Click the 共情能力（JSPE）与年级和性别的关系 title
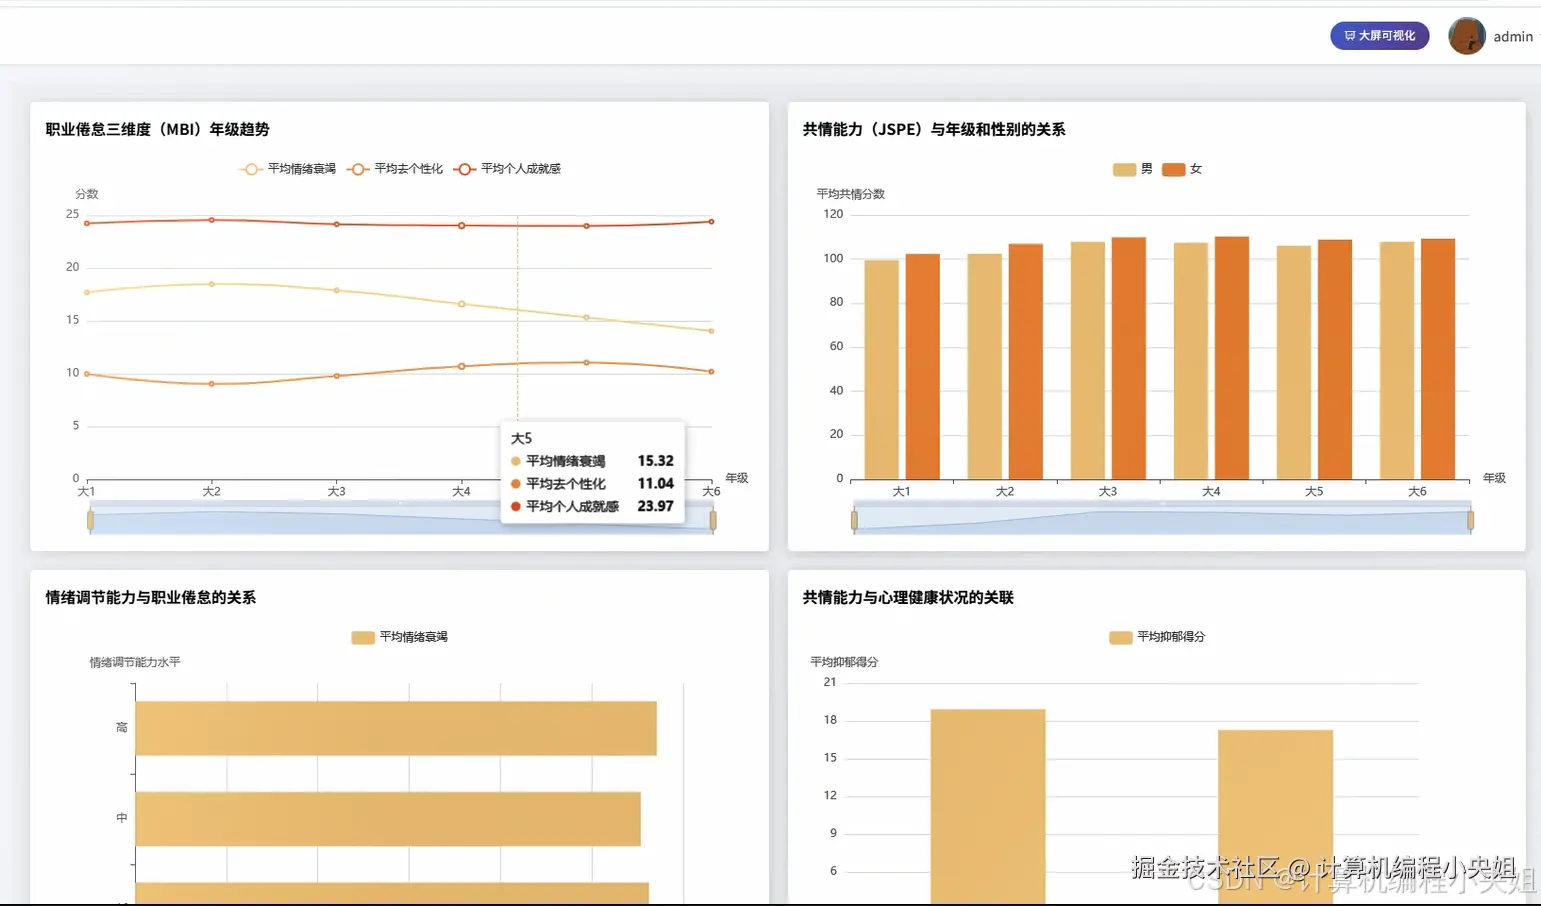 point(934,130)
